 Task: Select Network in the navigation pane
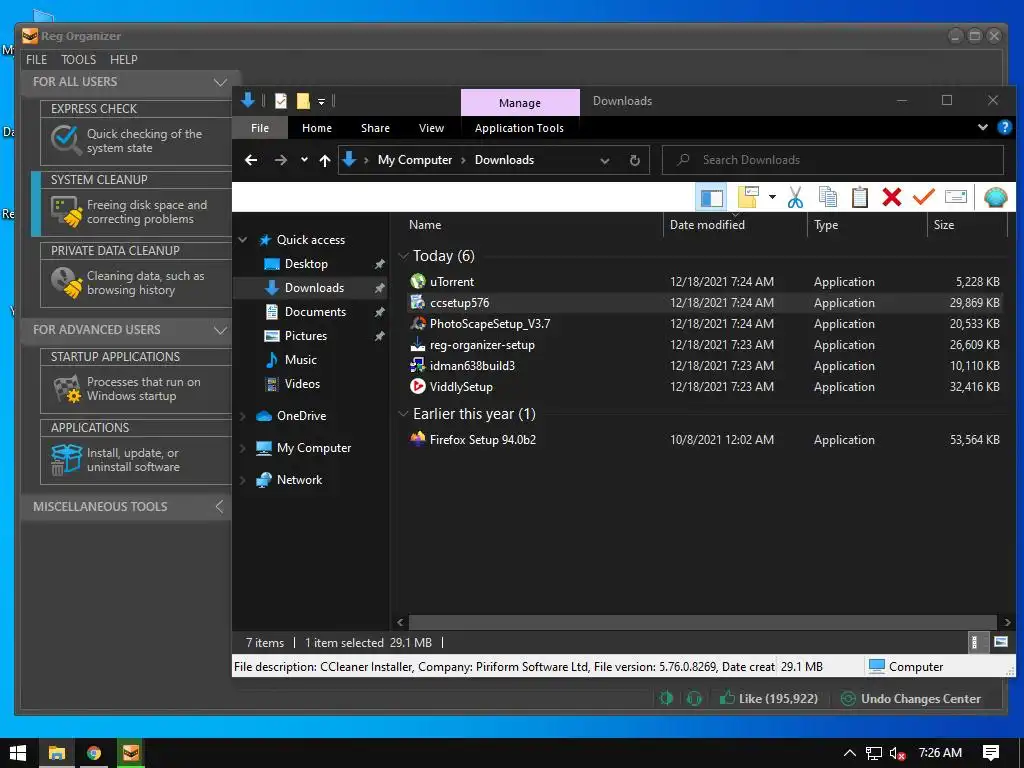[x=299, y=480]
